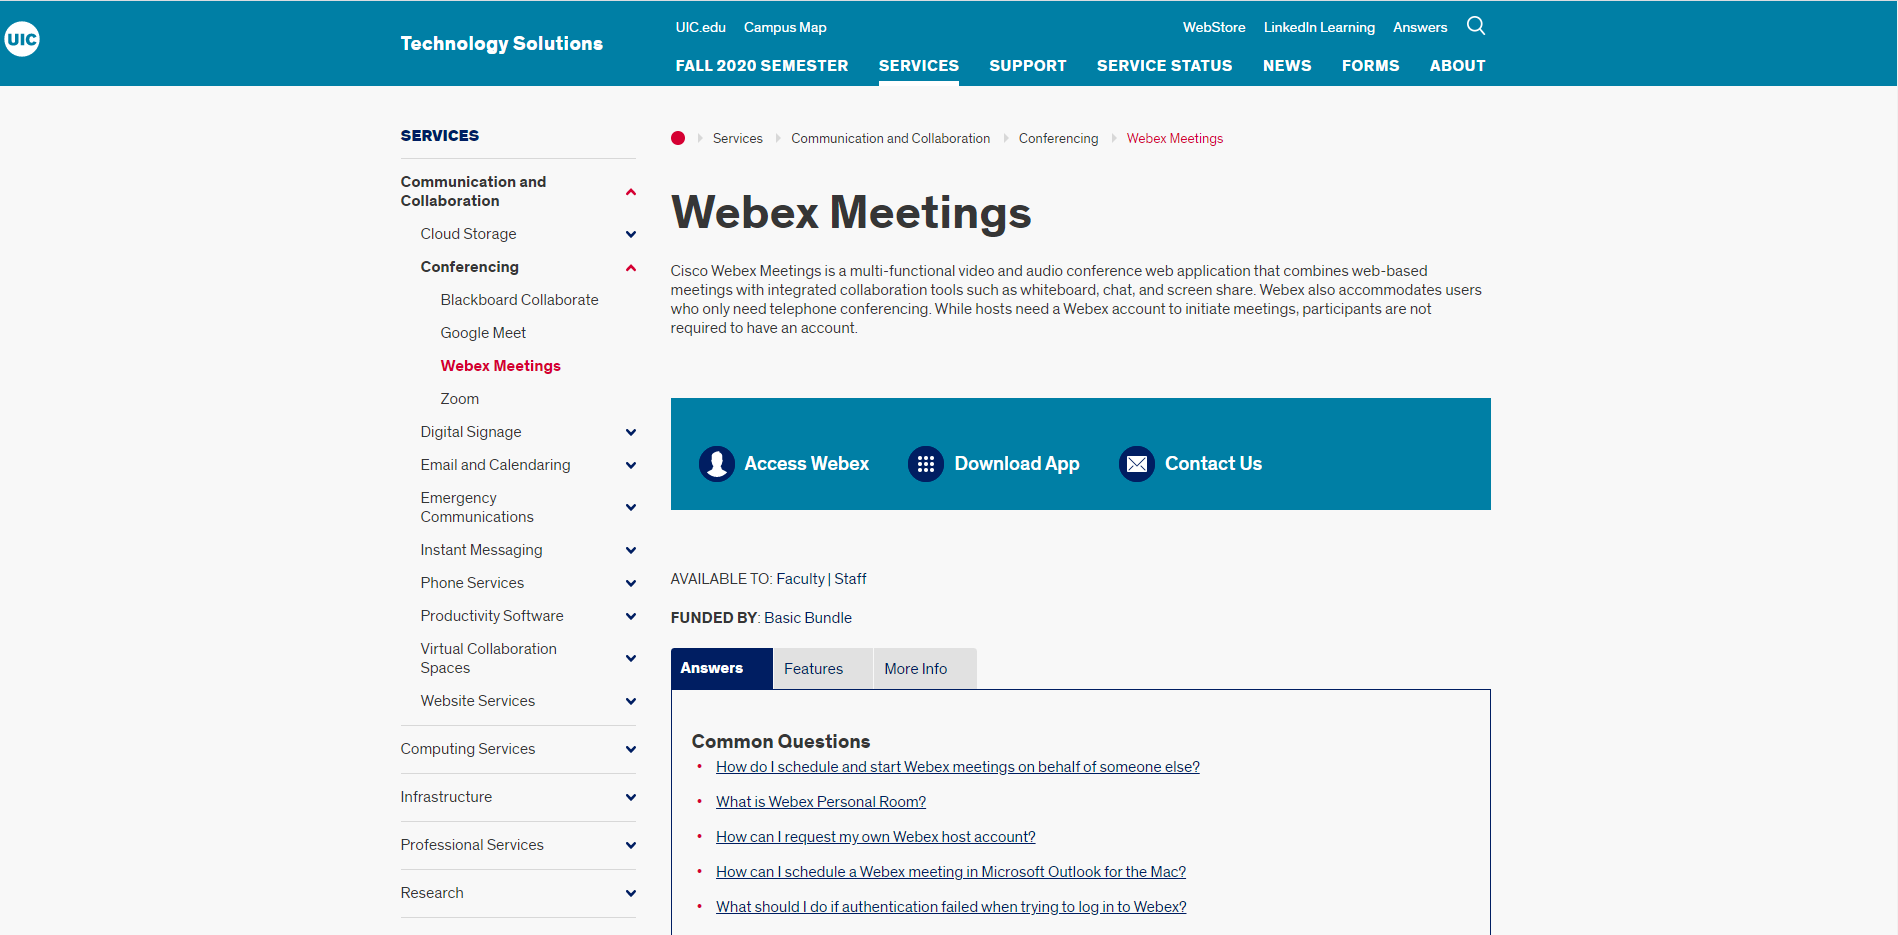This screenshot has height=935, width=1898.
Task: Open question about scheduling on behalf of someone
Action: pyautogui.click(x=958, y=767)
